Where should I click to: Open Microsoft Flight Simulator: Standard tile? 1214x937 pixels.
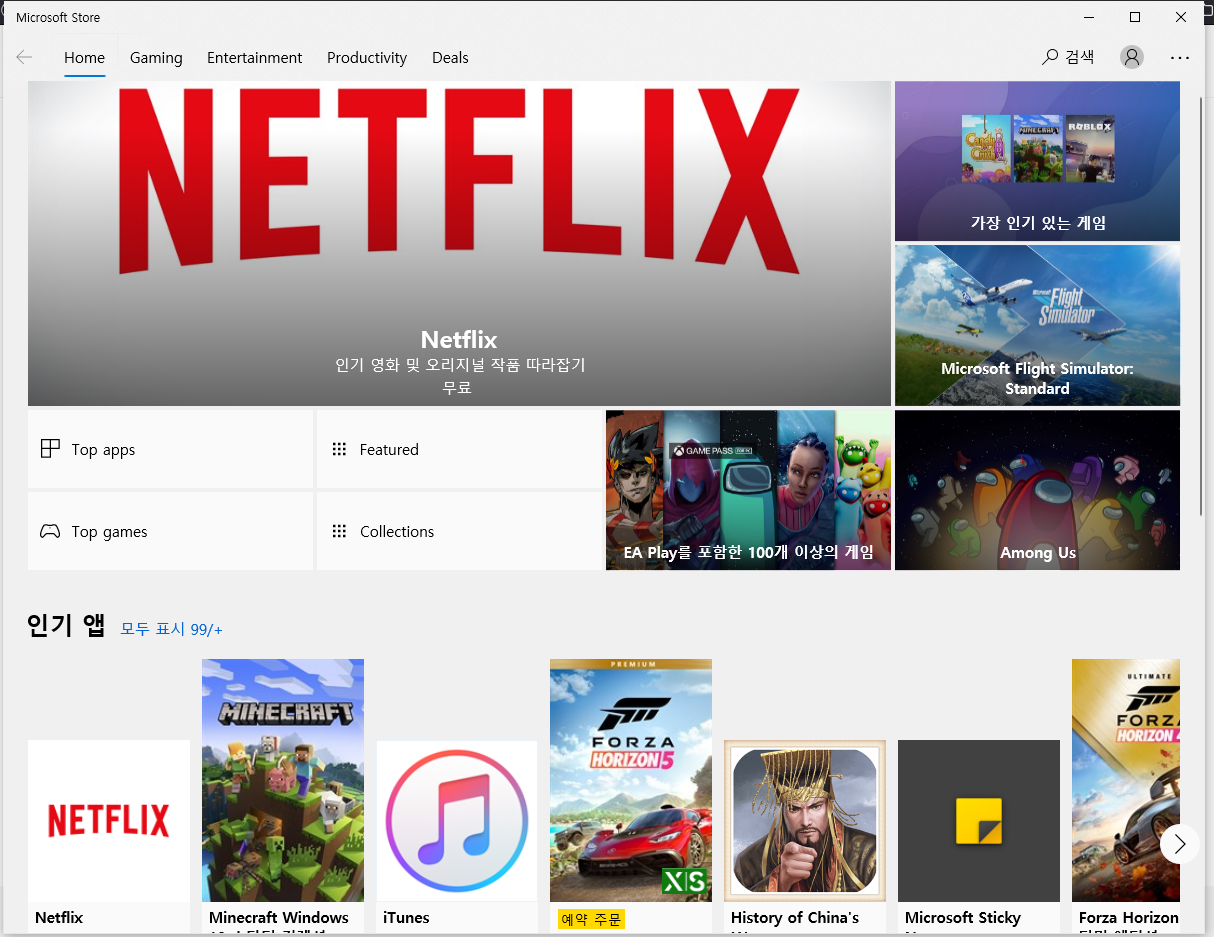(x=1037, y=325)
